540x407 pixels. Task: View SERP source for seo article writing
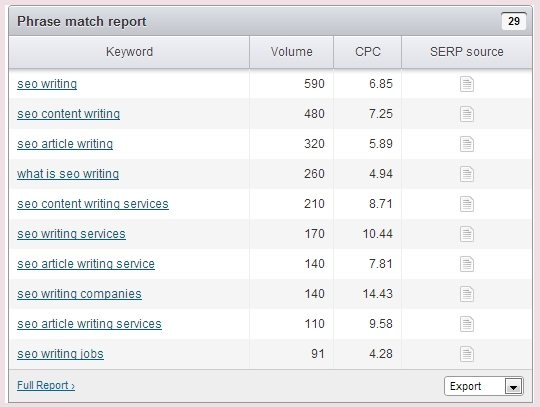tap(467, 144)
